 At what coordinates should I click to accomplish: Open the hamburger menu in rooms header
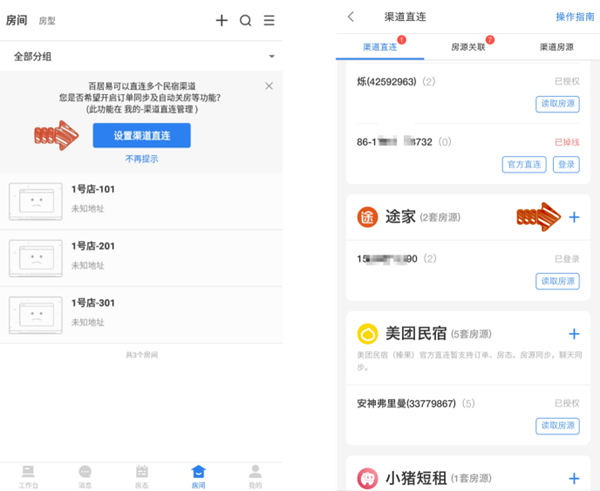click(x=269, y=20)
